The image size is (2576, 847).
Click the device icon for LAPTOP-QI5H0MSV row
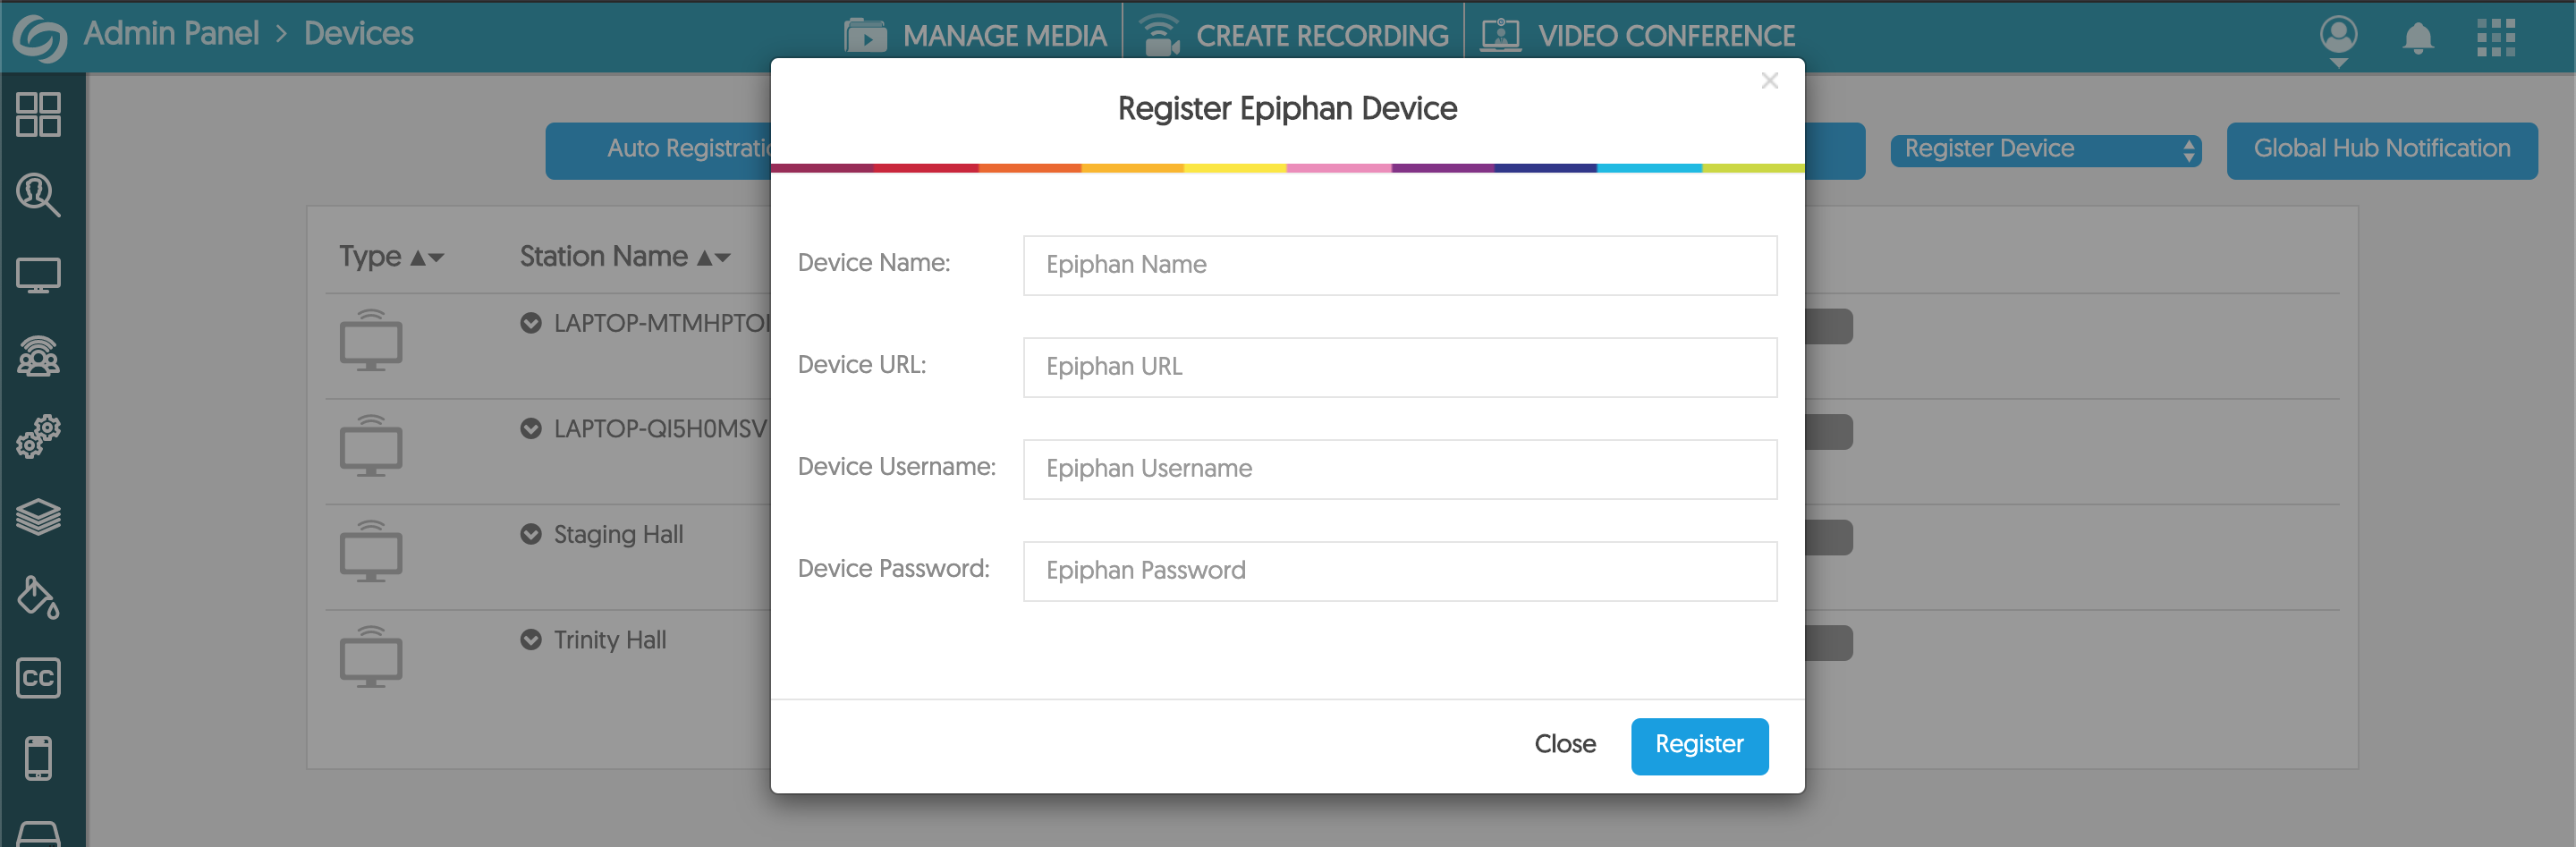371,445
